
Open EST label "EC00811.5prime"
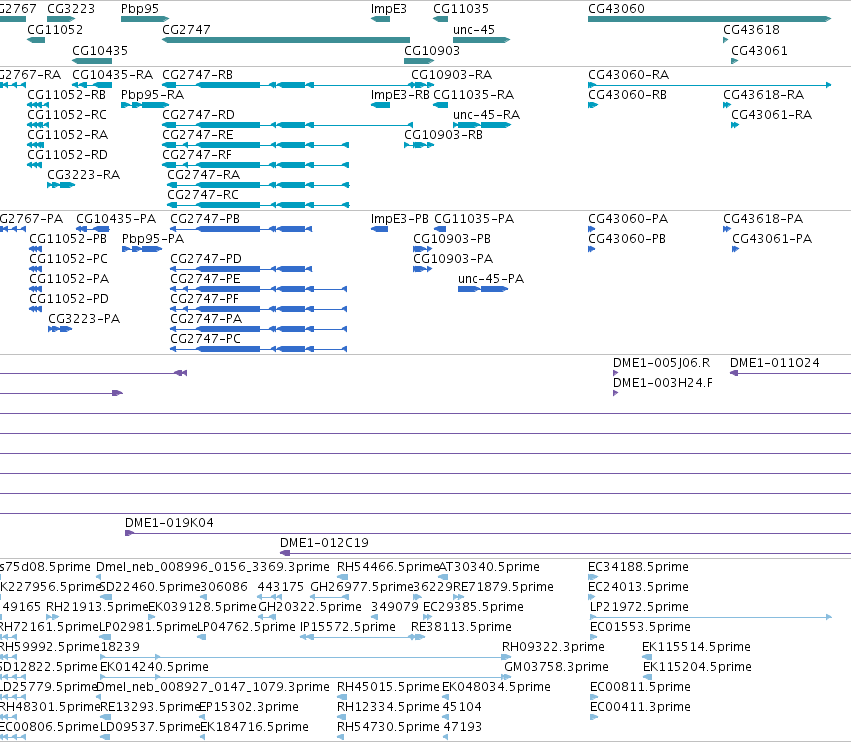point(640,687)
